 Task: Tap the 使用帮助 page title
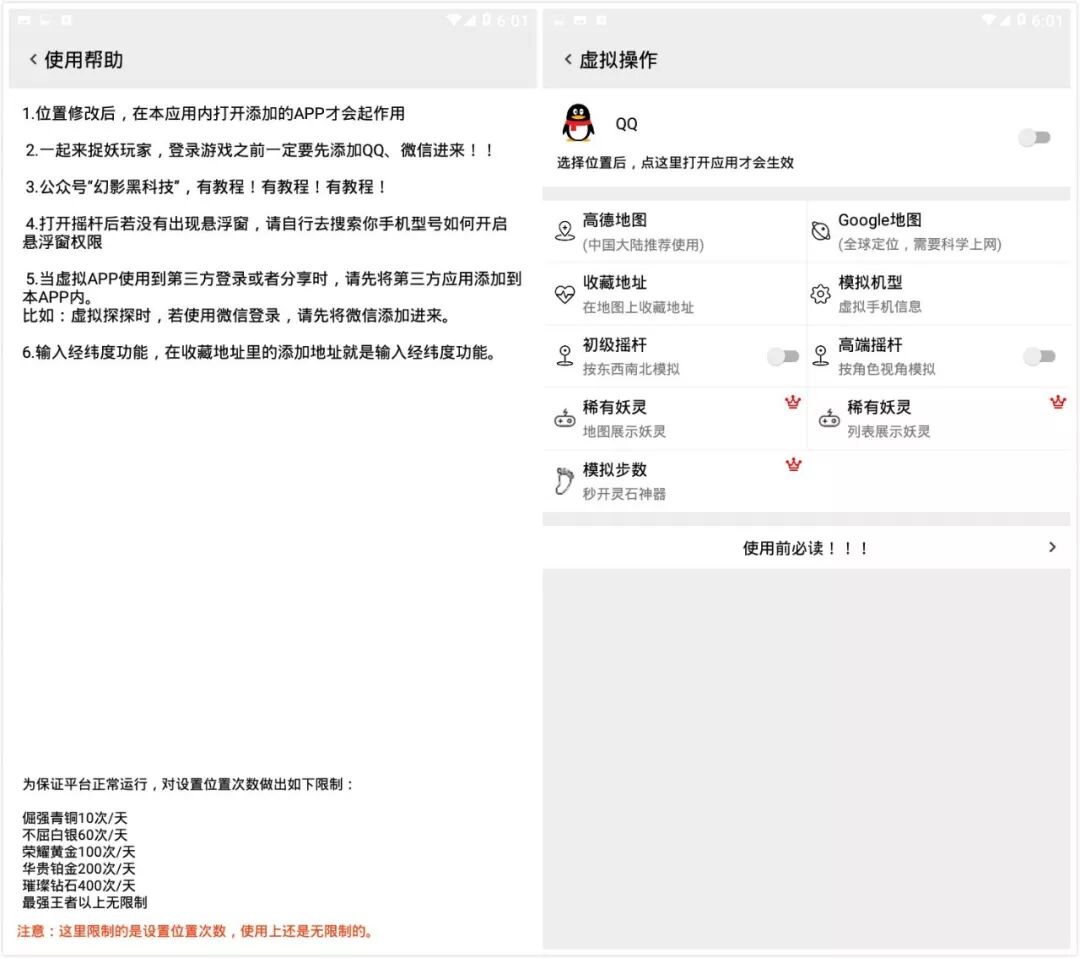click(x=83, y=60)
